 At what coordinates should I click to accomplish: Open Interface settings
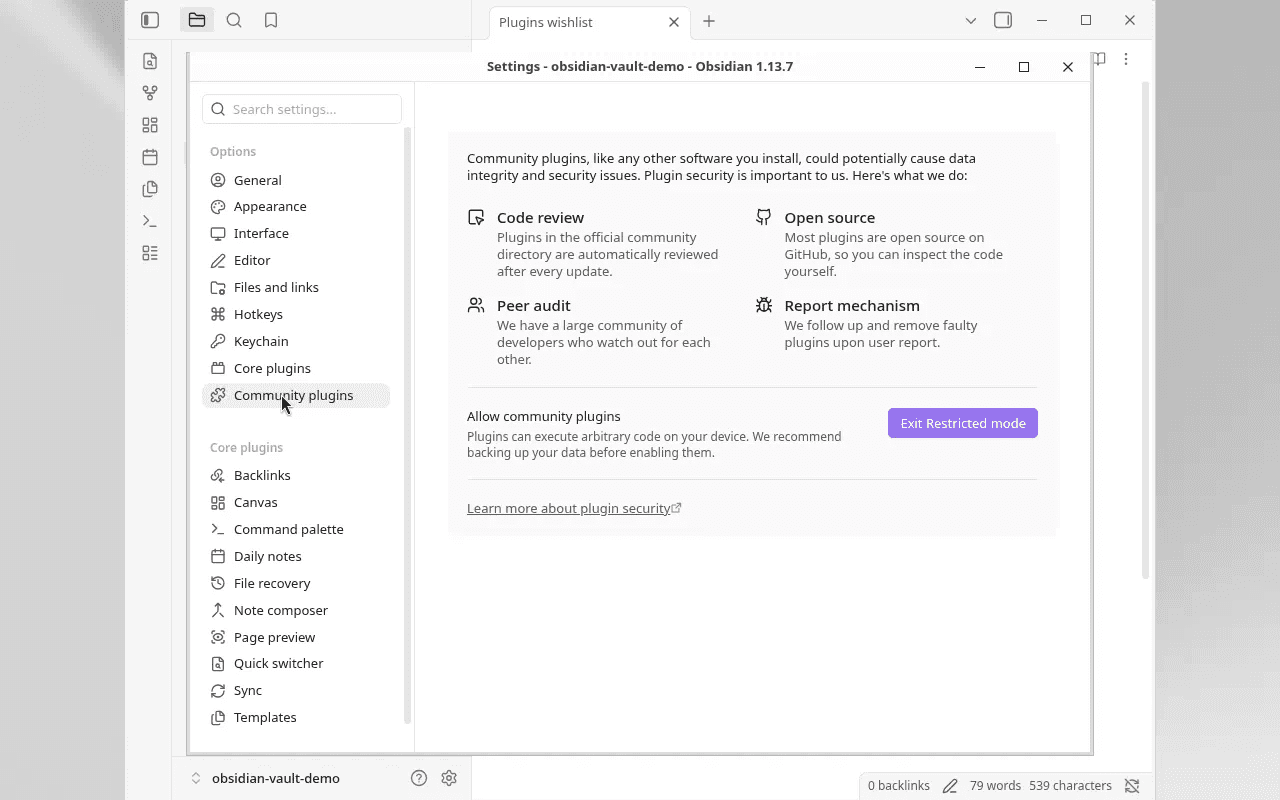[296, 233]
